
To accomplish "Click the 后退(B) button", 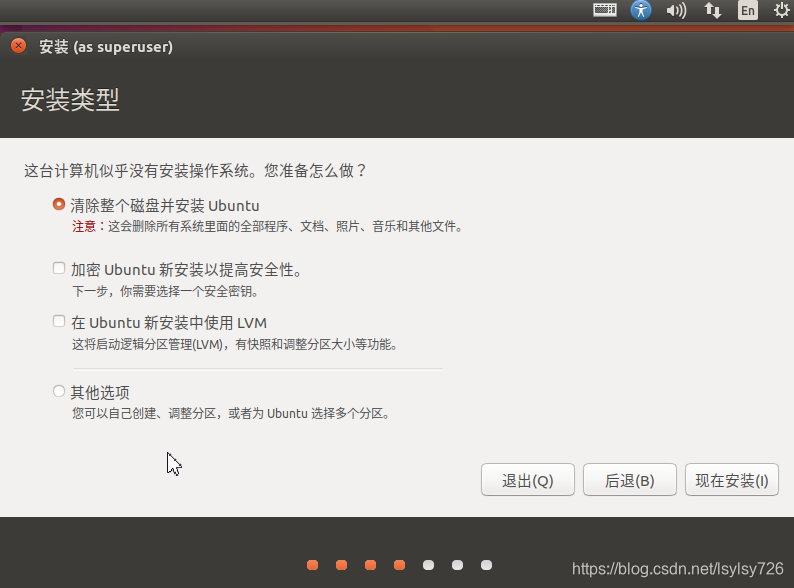I will click(629, 480).
